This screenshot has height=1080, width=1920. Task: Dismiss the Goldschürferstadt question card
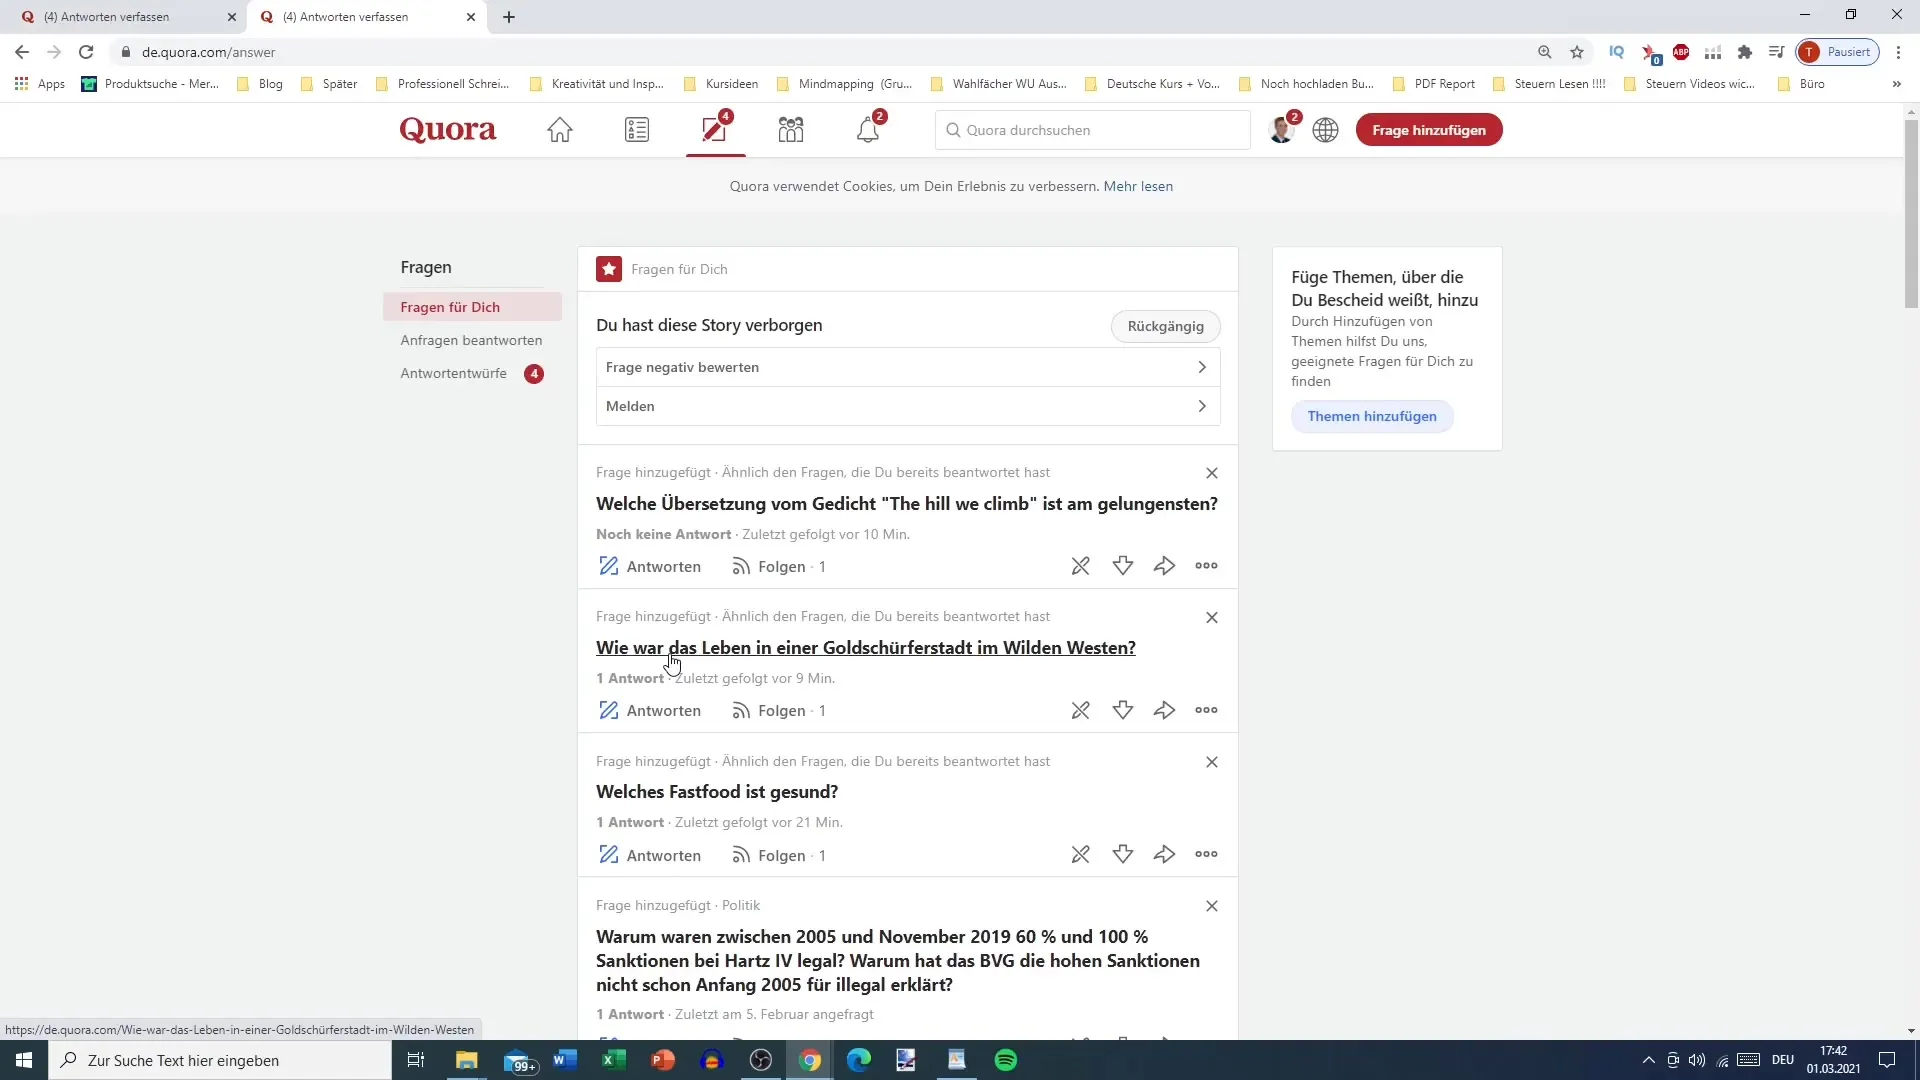pyautogui.click(x=1212, y=617)
